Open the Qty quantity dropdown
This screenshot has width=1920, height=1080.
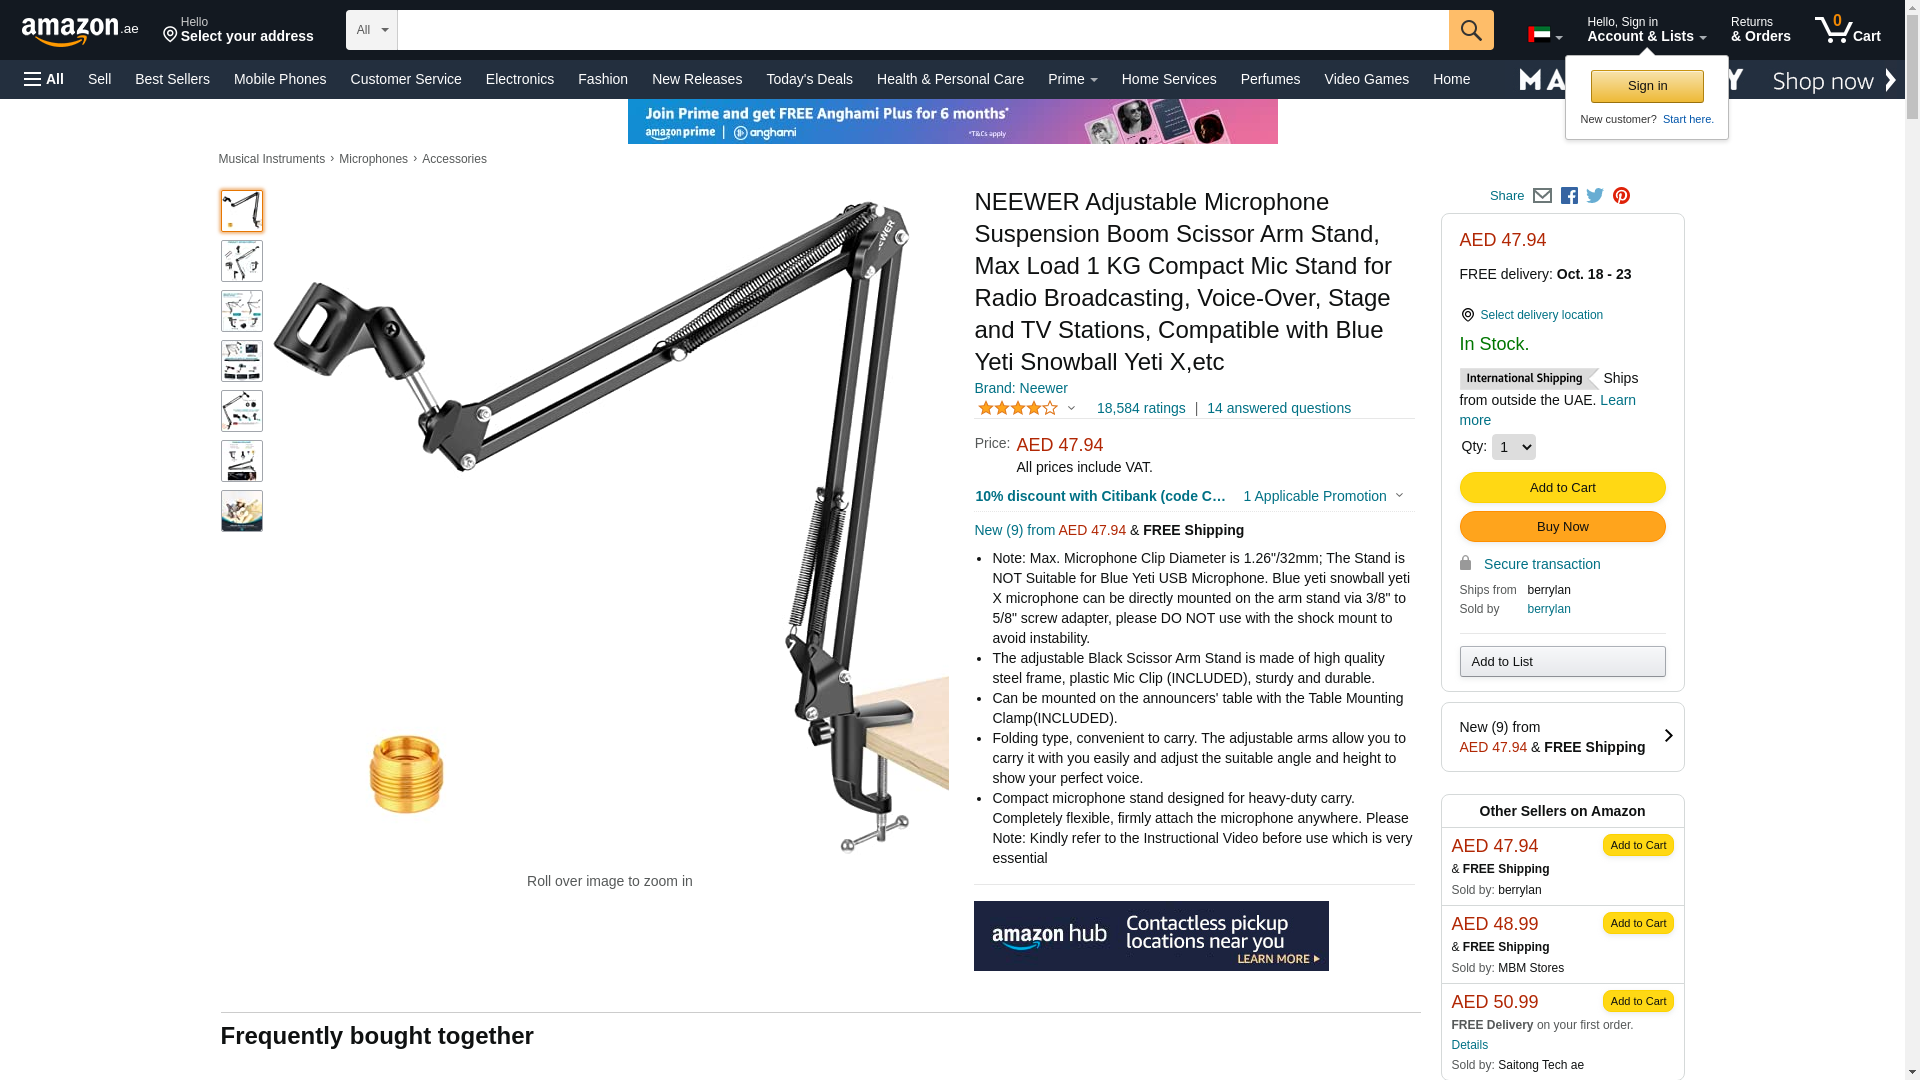point(1513,447)
